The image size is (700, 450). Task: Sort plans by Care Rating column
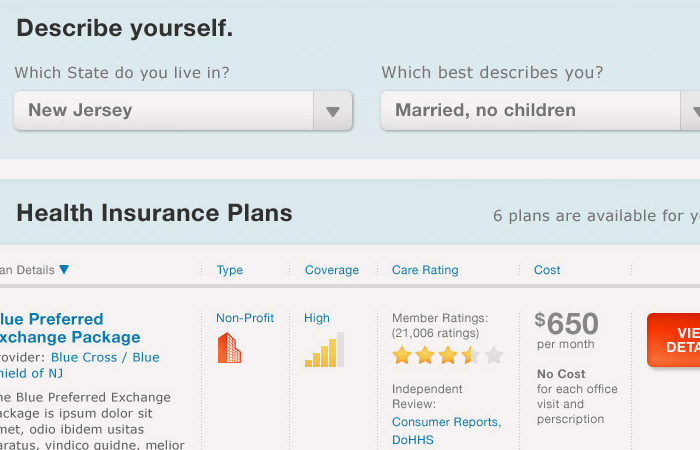[x=425, y=270]
